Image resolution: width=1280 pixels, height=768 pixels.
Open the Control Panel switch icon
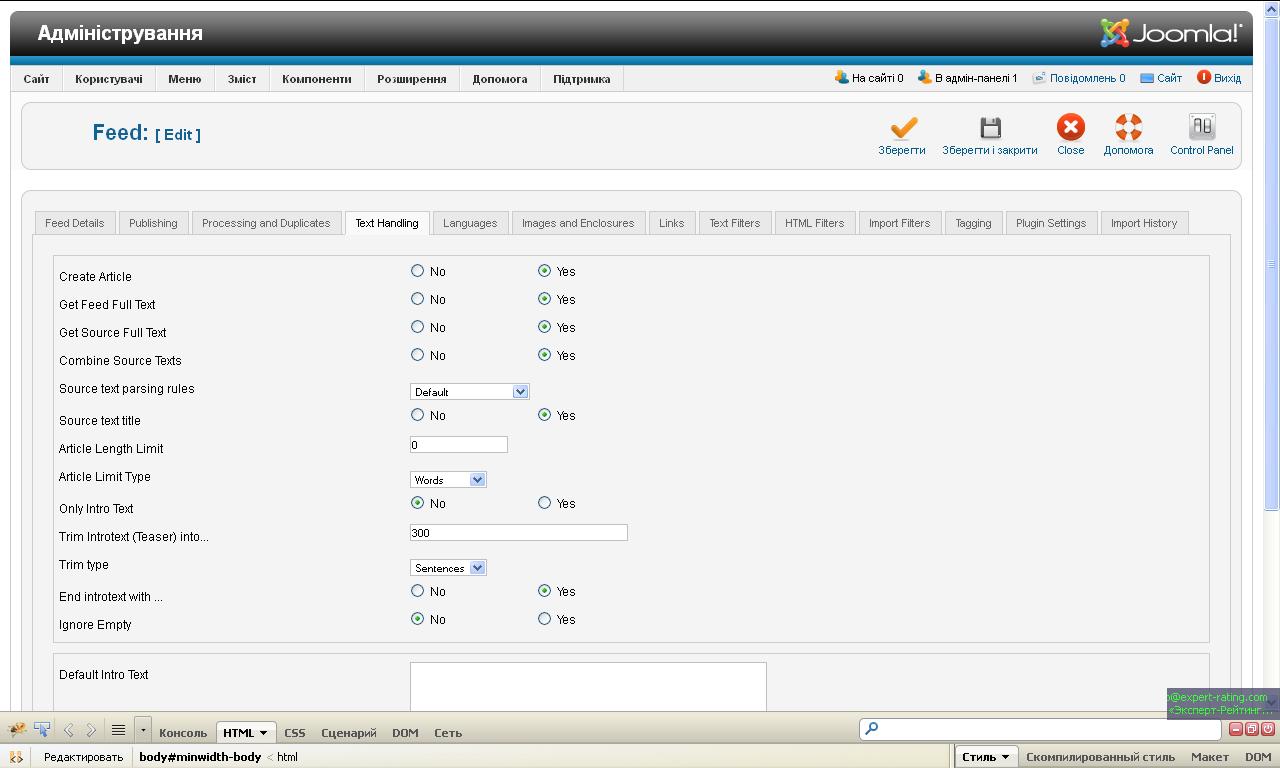[1201, 127]
